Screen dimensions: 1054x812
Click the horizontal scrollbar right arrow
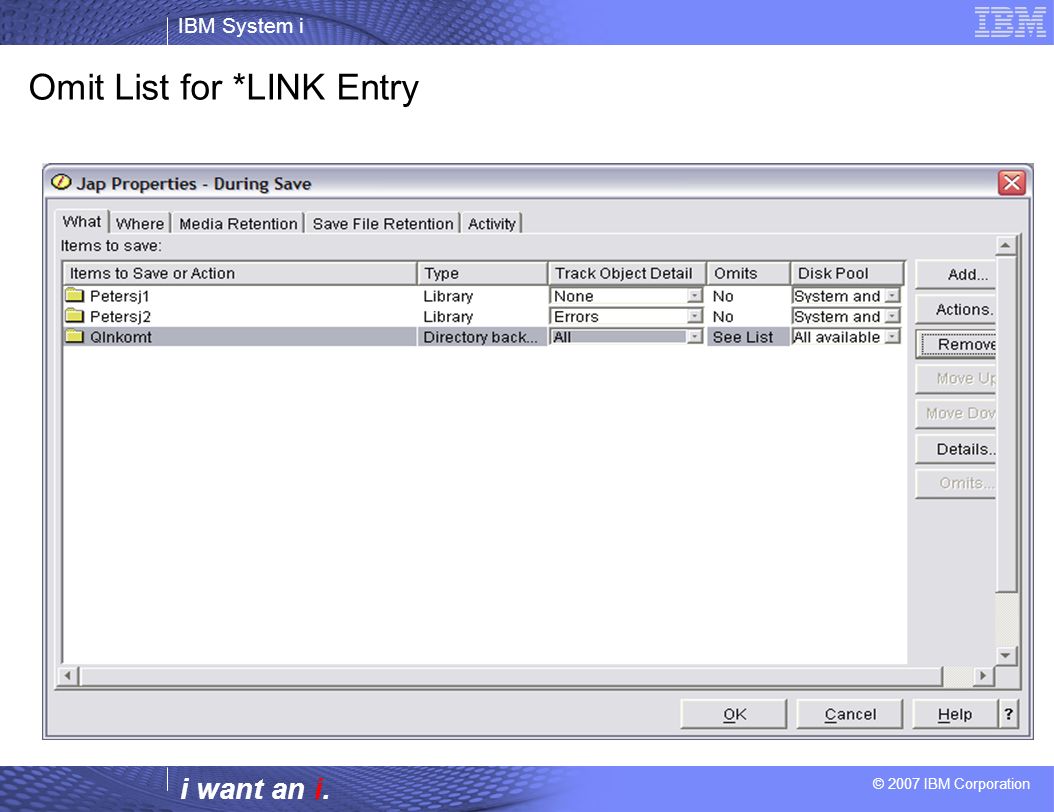(983, 675)
